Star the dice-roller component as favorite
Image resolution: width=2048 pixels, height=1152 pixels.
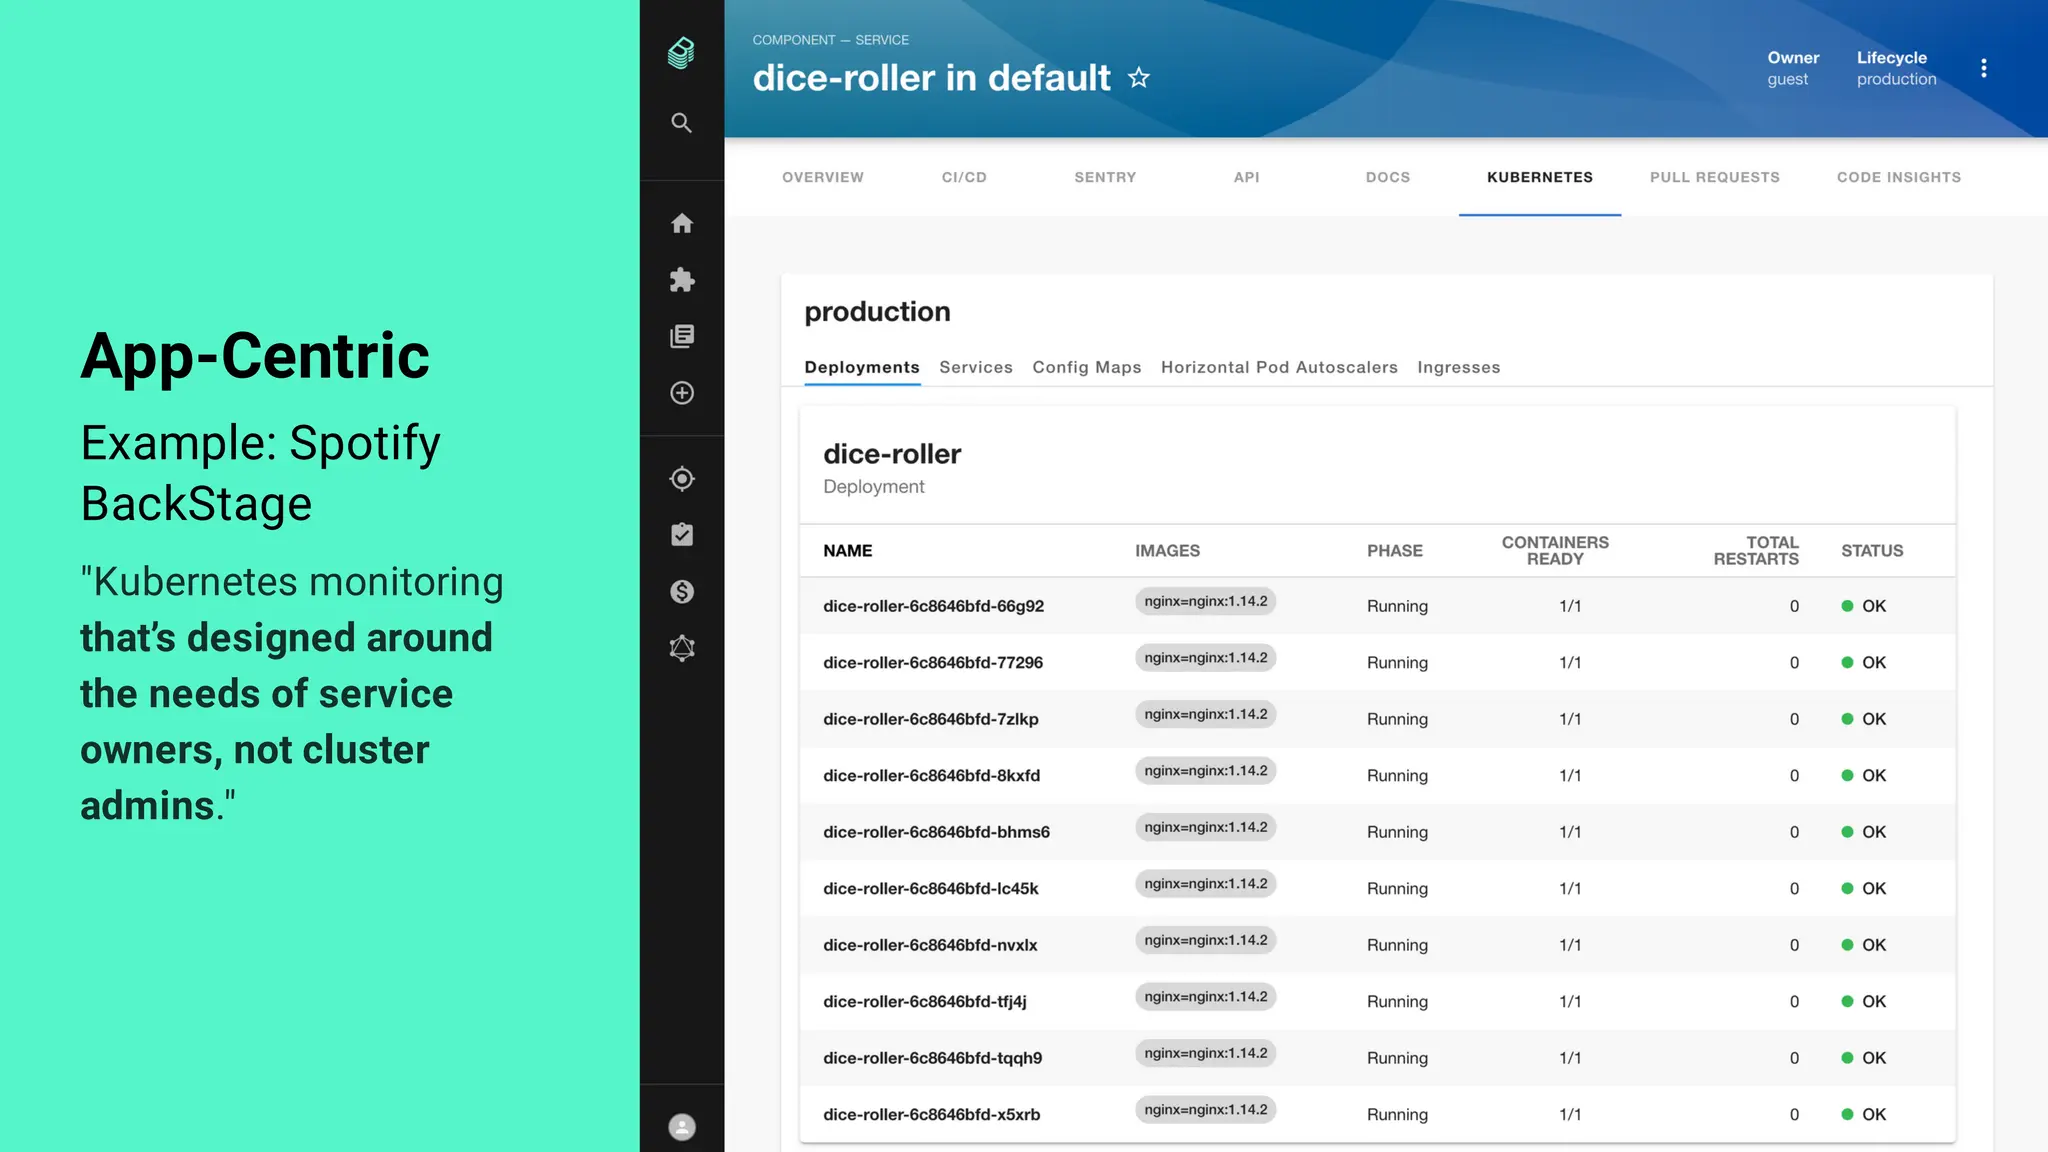[1139, 78]
